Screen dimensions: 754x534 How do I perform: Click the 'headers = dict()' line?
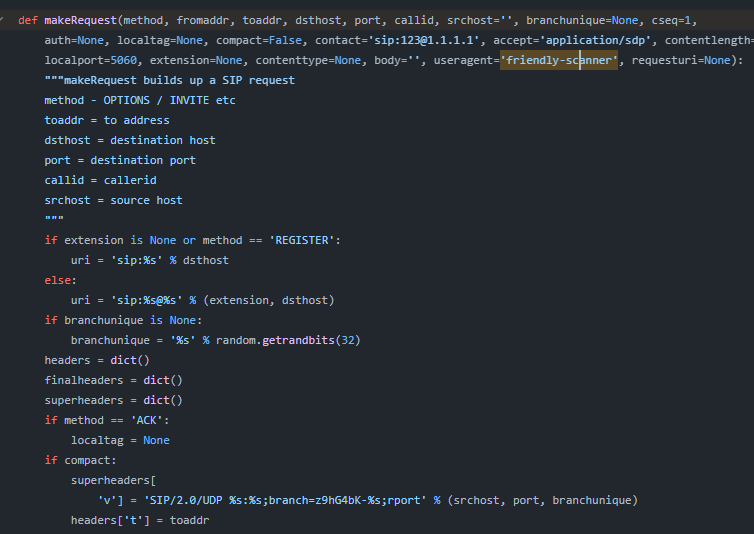pyautogui.click(x=96, y=360)
